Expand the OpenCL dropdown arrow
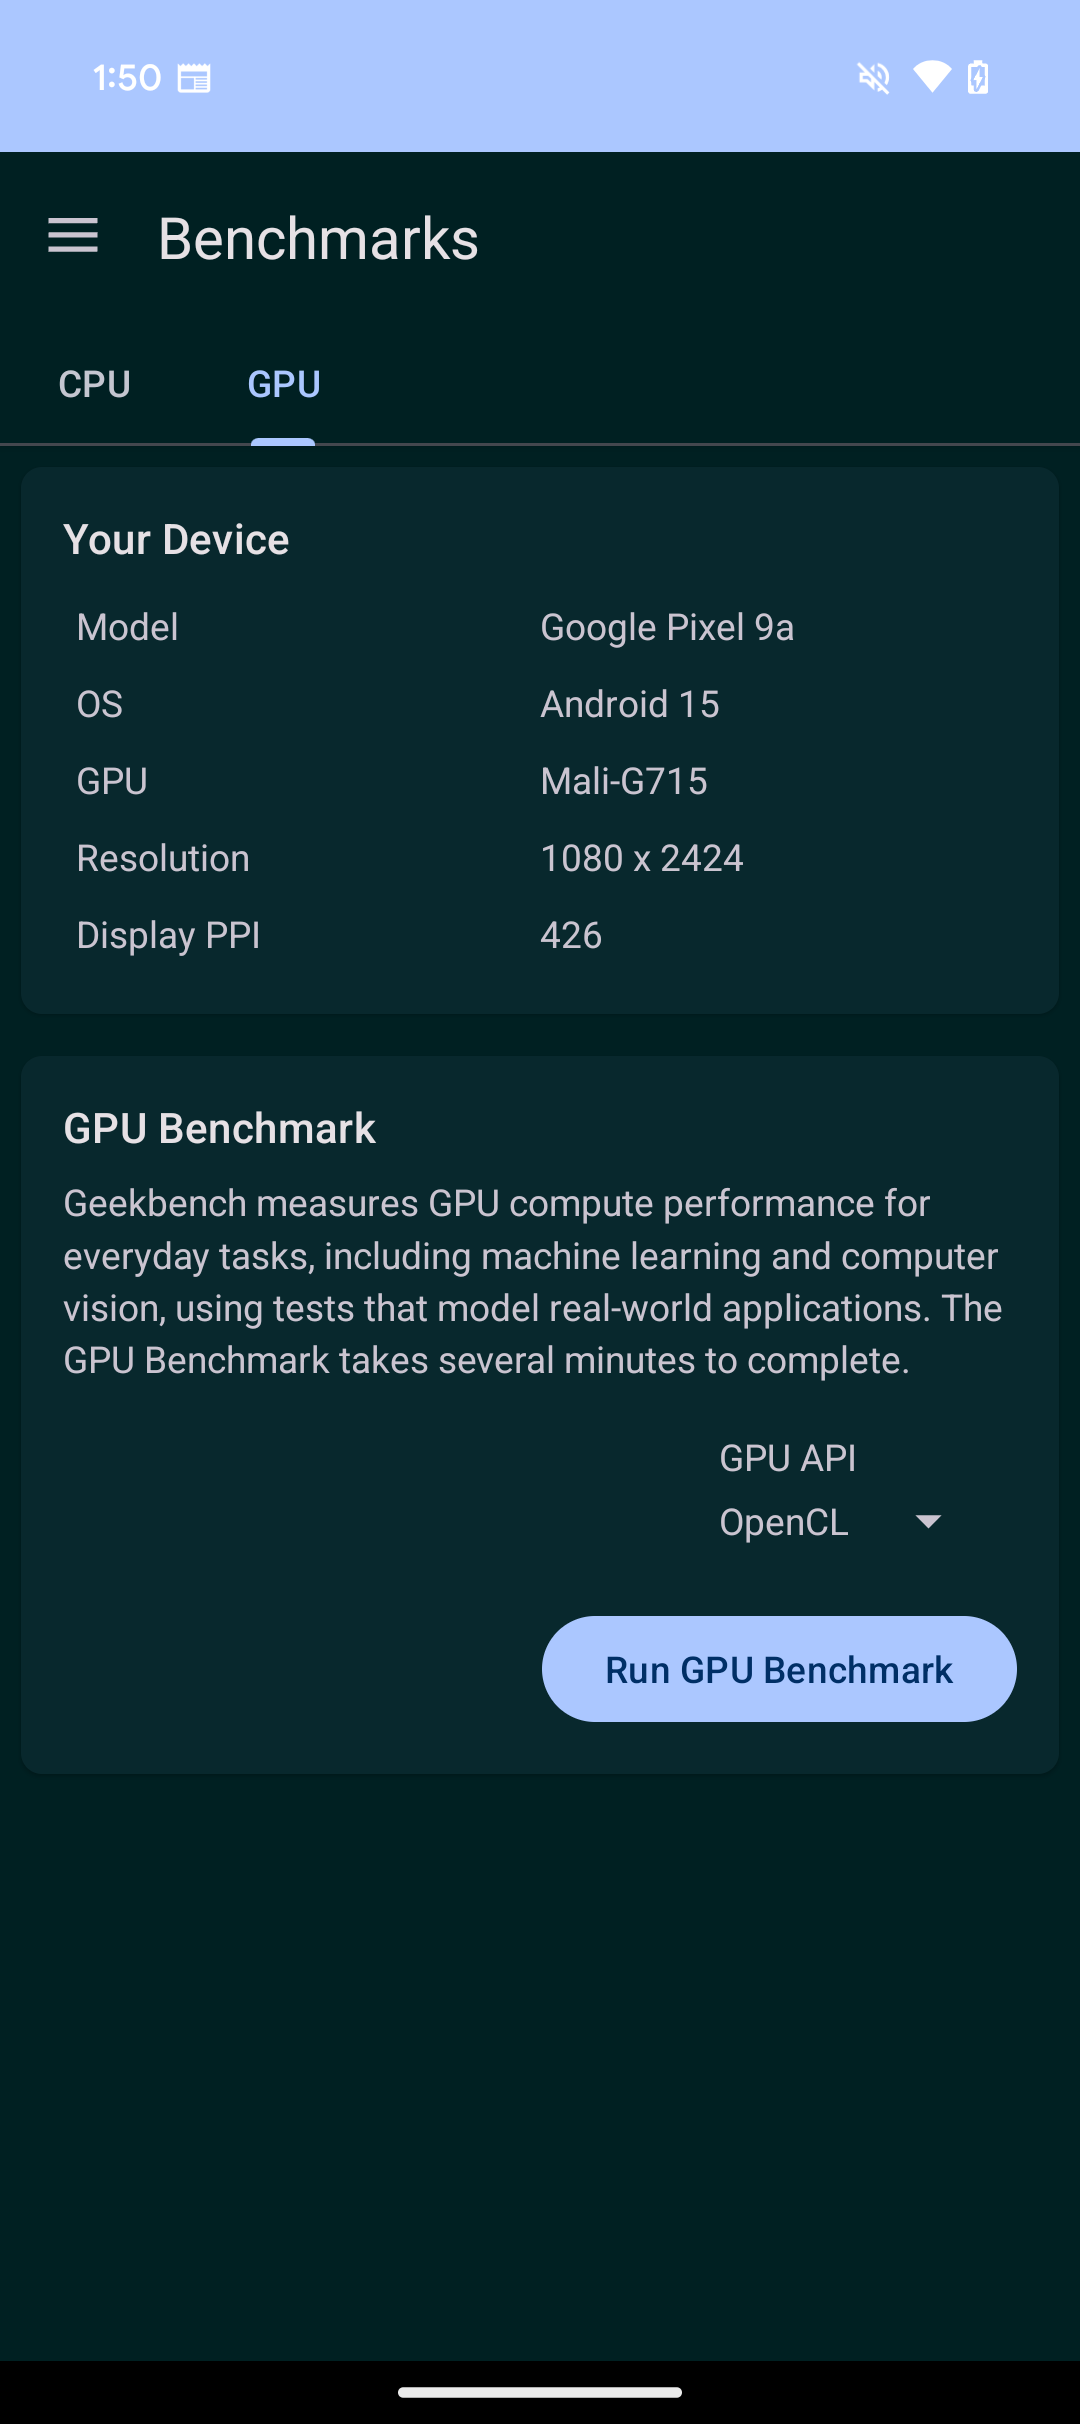The height and width of the screenshot is (2424, 1080). (928, 1521)
